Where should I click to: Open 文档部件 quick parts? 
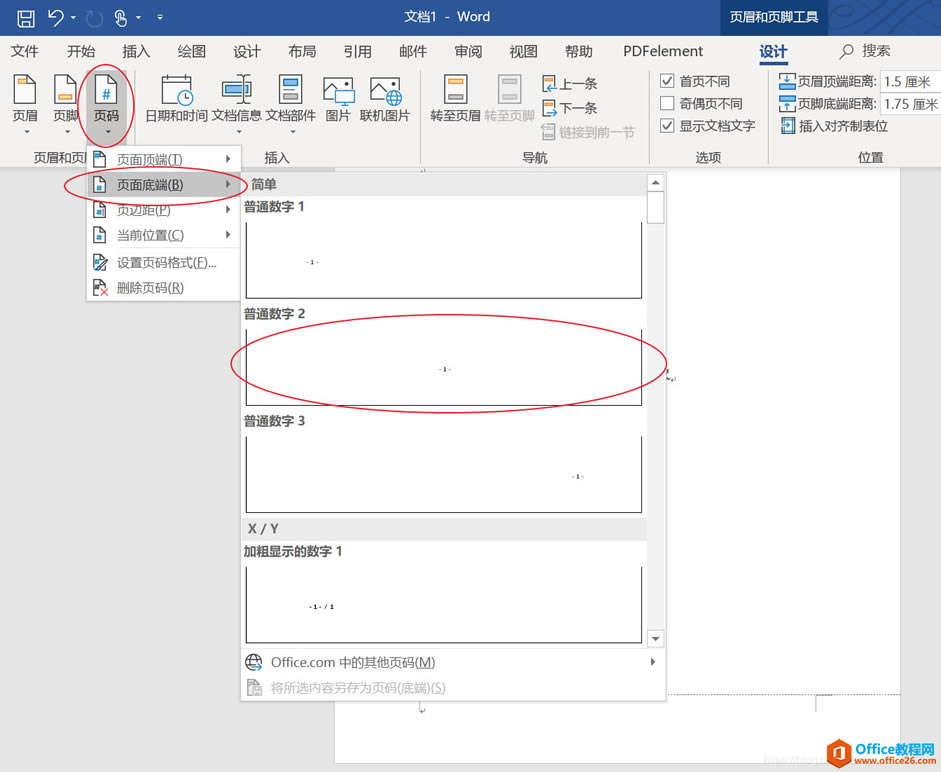click(291, 103)
